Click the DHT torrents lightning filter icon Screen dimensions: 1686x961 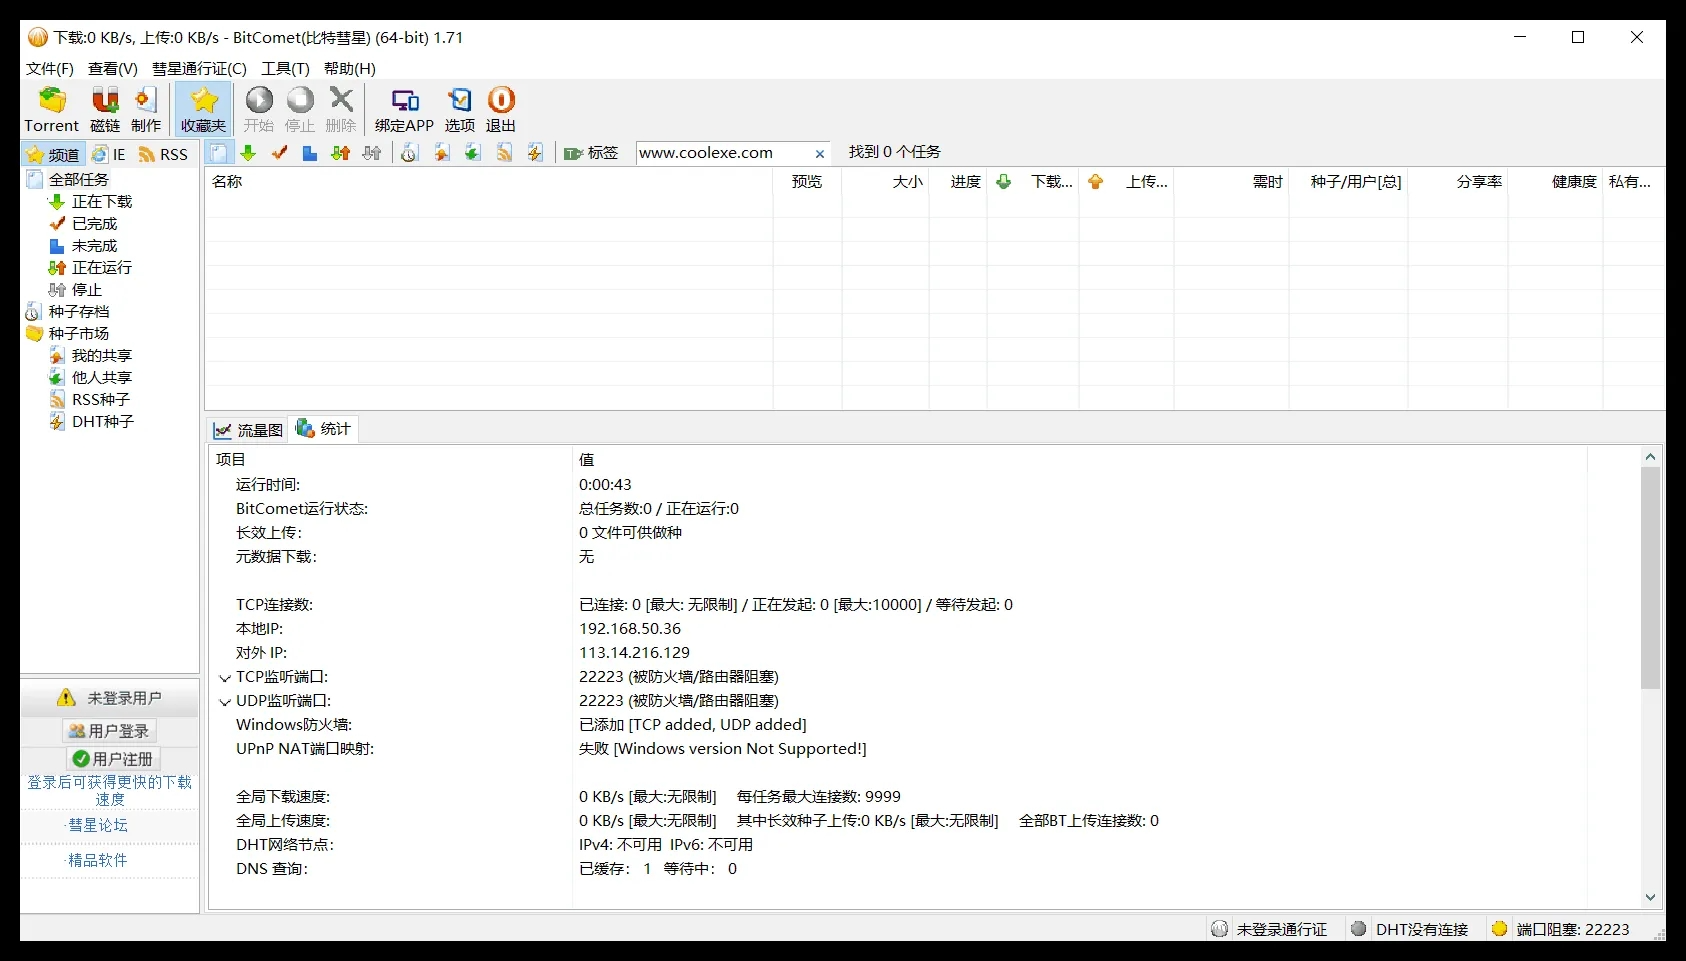(x=536, y=153)
